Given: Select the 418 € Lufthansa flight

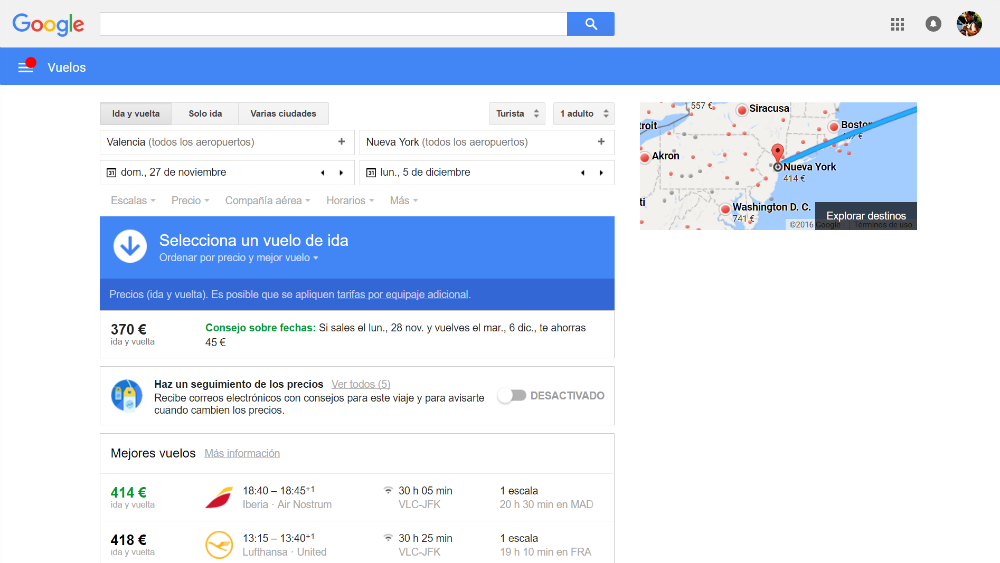Looking at the screenshot, I should click(x=357, y=543).
